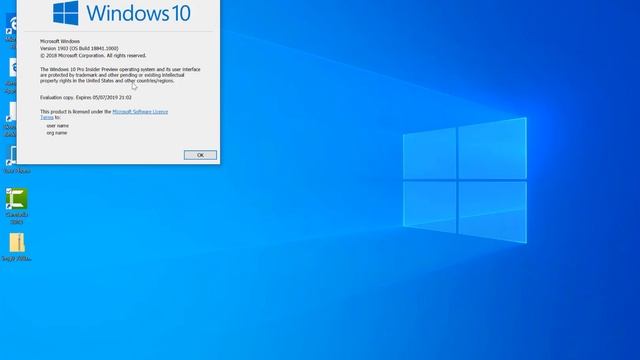Click the Windows 10 logo in the dialog

pos(122,13)
